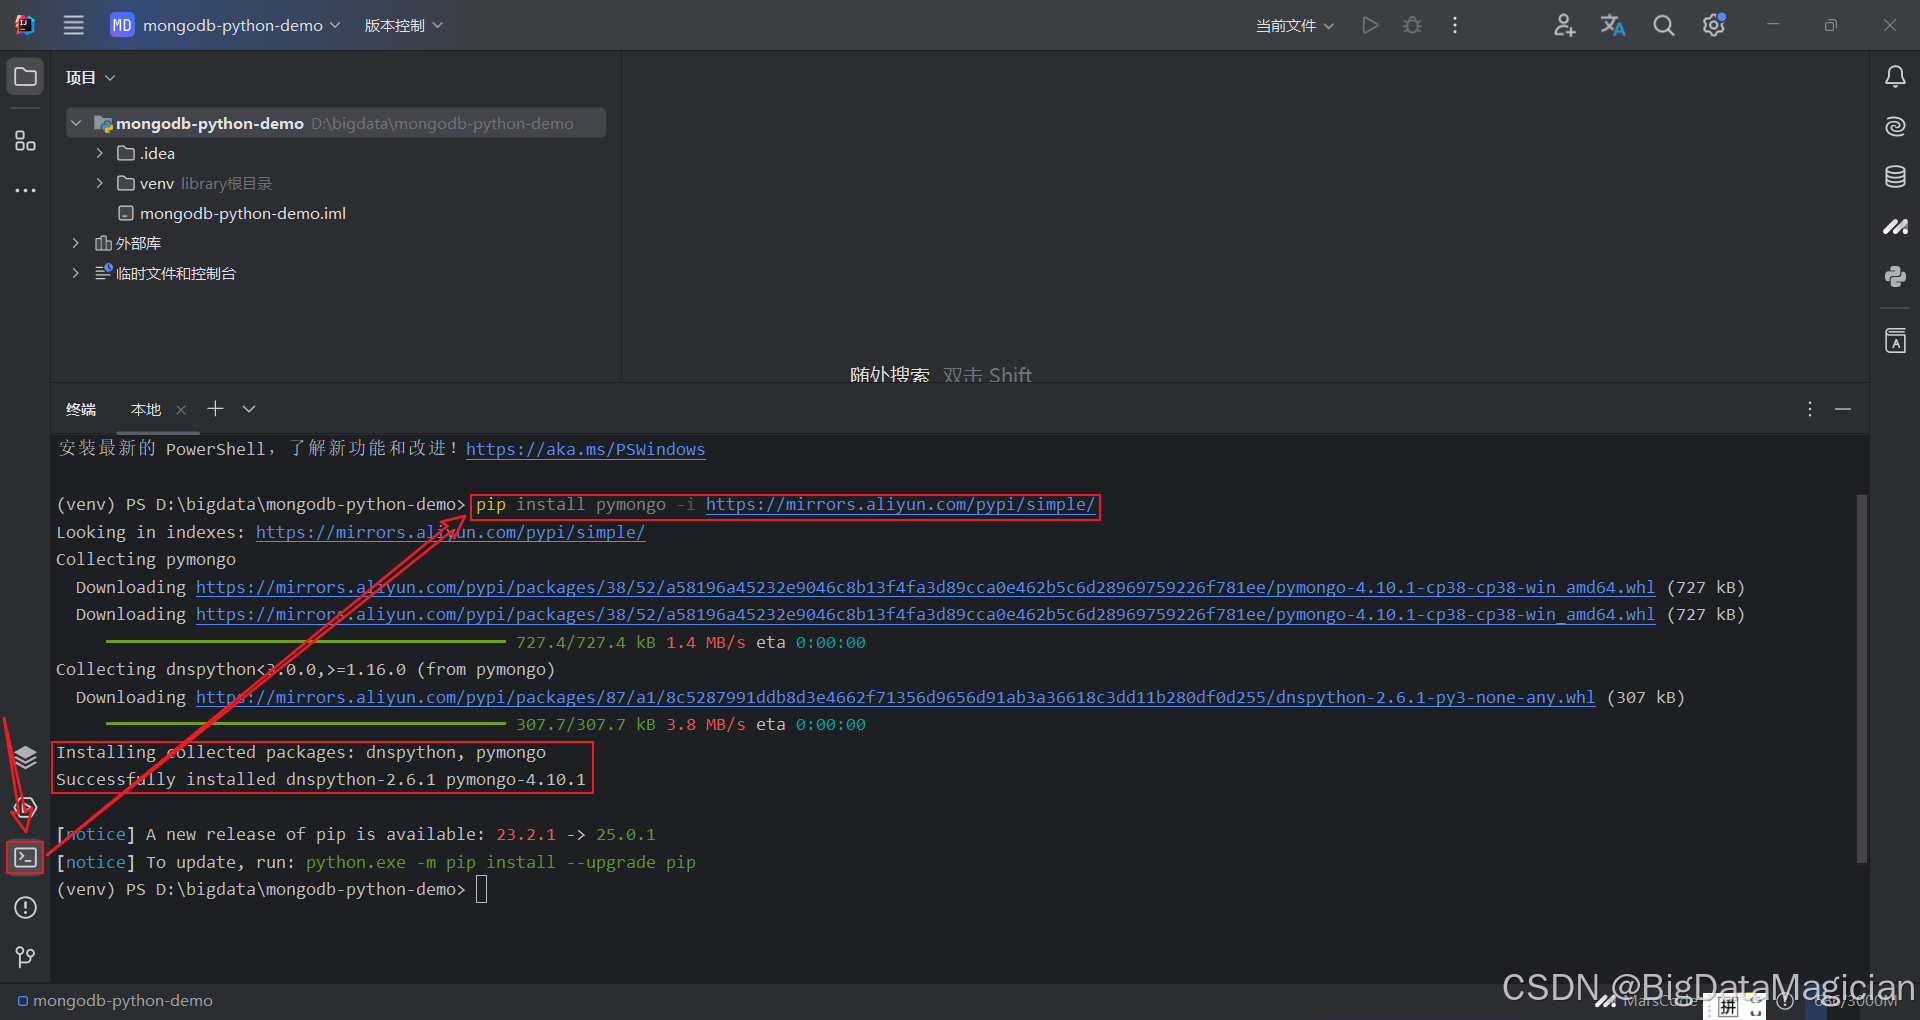Open the aka.ms/PSWindows link
The width and height of the screenshot is (1920, 1020).
[x=585, y=449]
